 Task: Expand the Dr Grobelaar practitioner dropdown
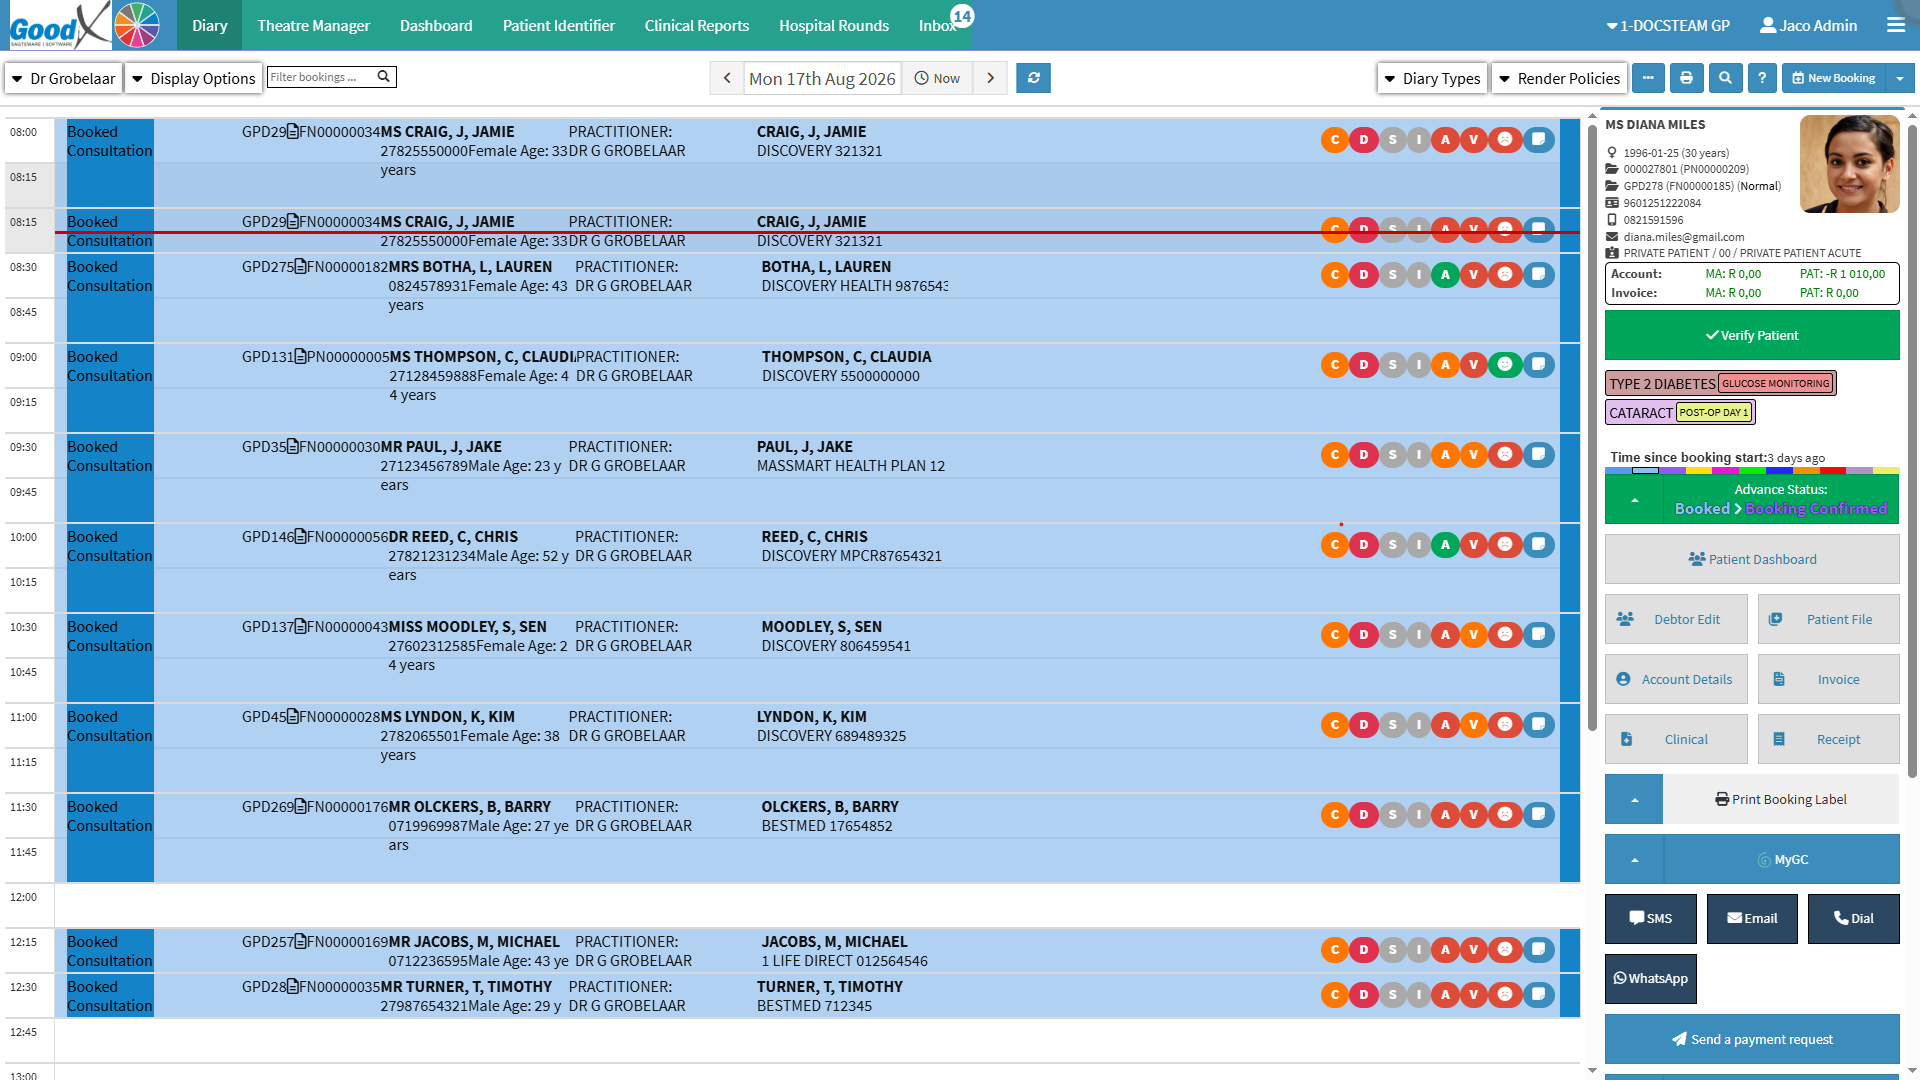point(64,78)
